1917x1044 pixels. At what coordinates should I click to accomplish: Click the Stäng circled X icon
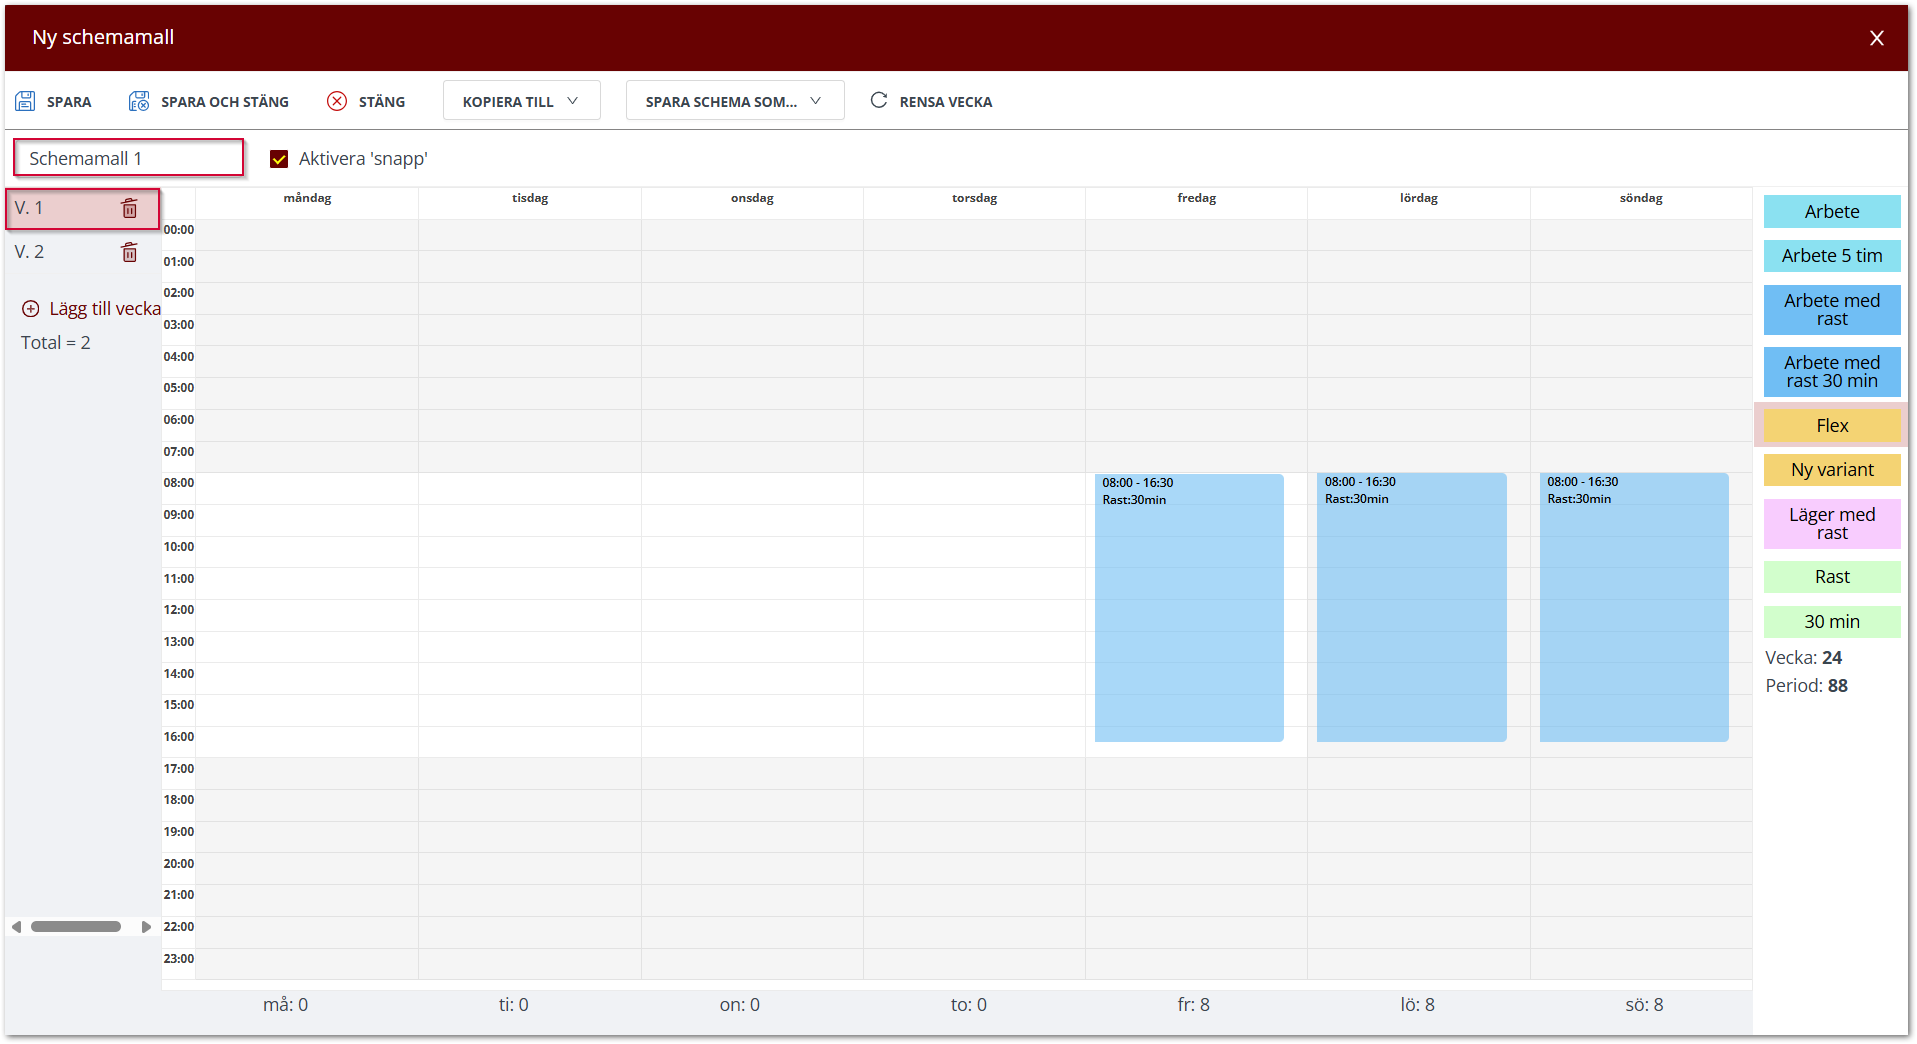tap(337, 101)
